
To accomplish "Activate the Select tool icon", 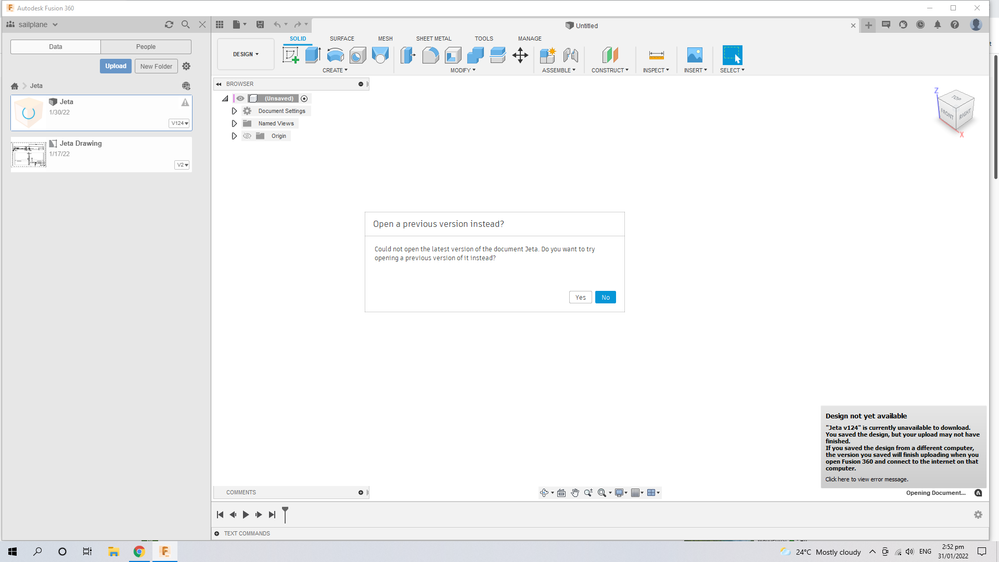I will (732, 55).
